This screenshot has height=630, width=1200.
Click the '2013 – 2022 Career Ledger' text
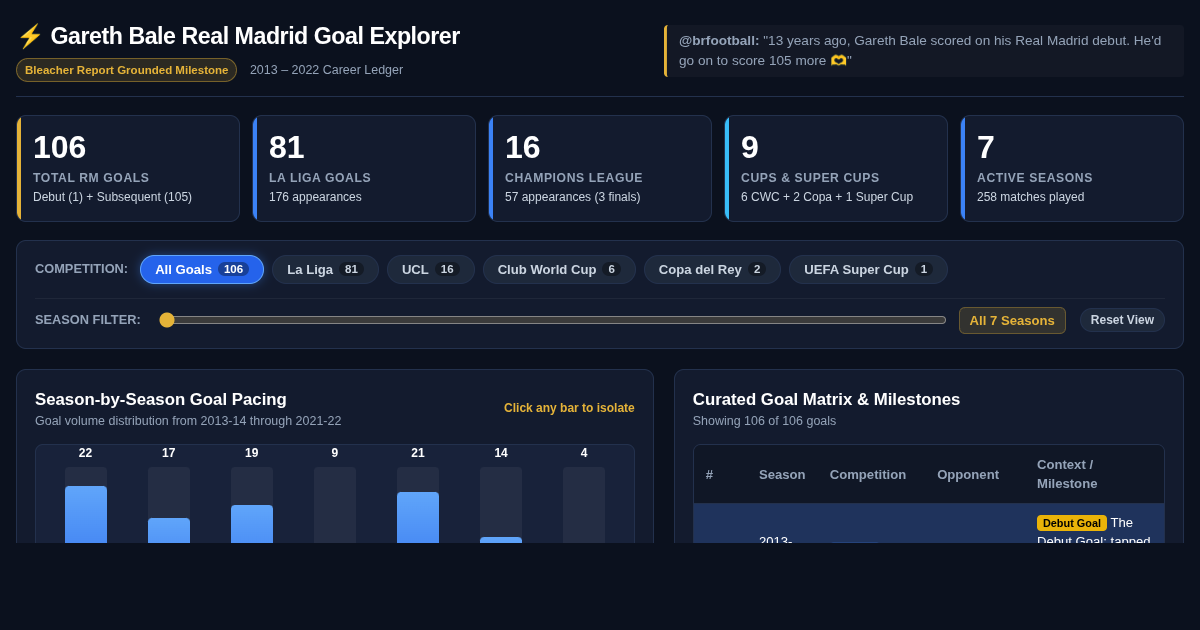[326, 70]
